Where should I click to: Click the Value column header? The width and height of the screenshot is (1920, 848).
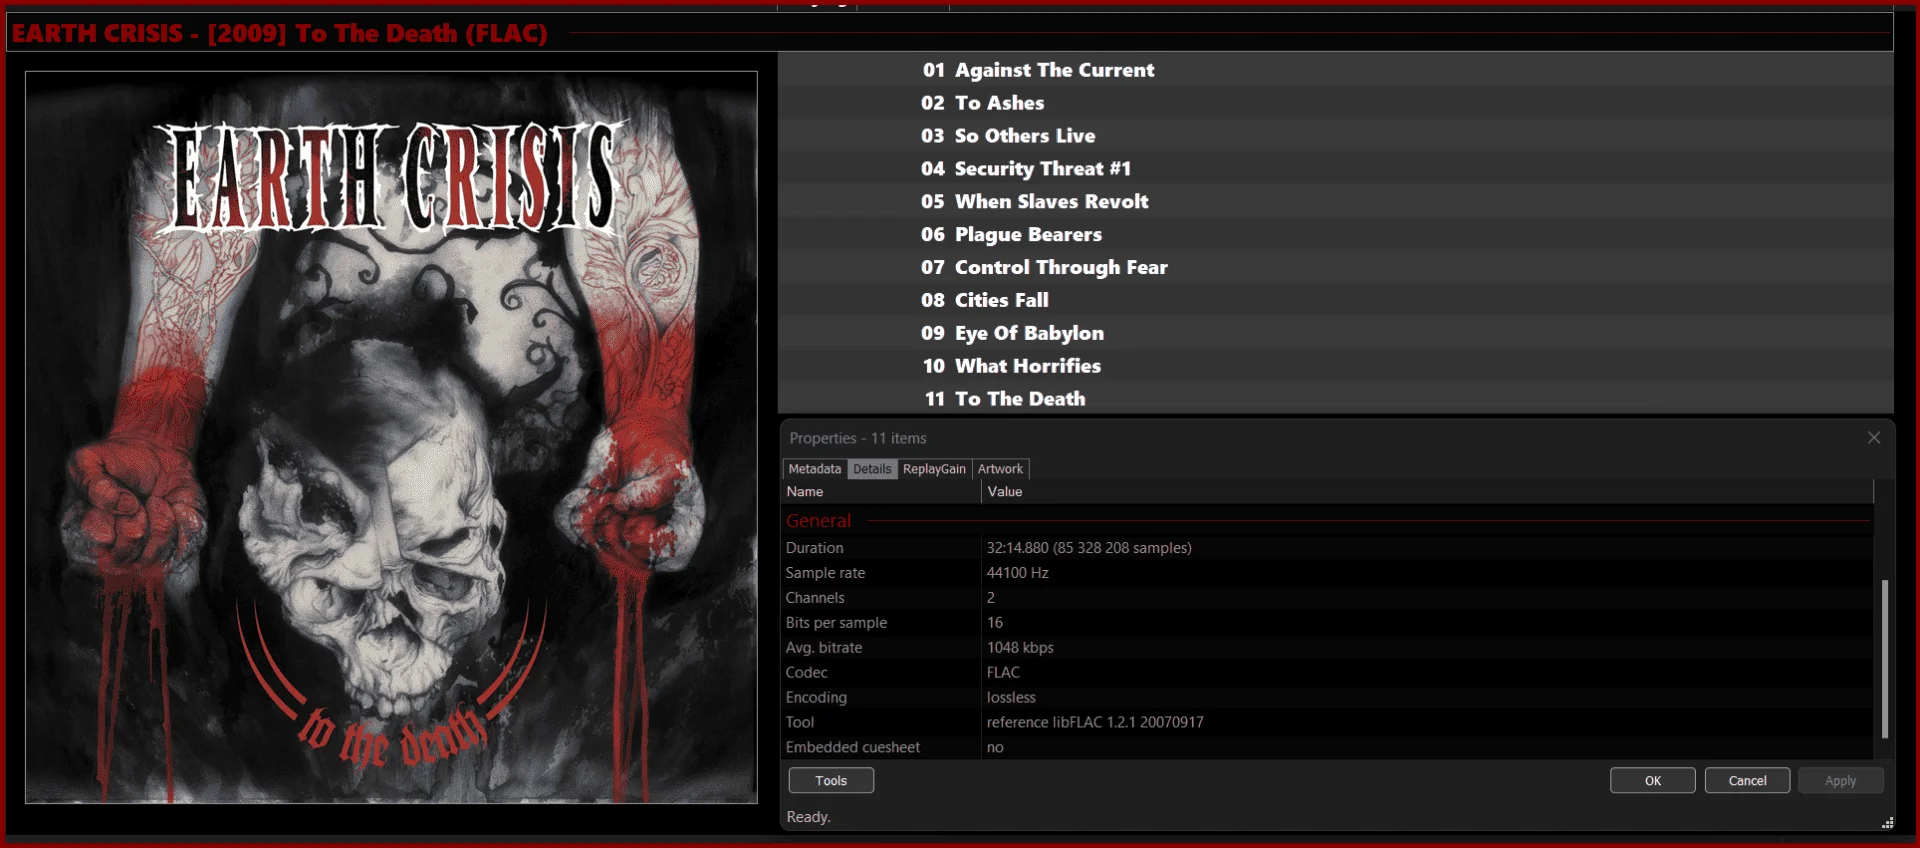pyautogui.click(x=1427, y=492)
